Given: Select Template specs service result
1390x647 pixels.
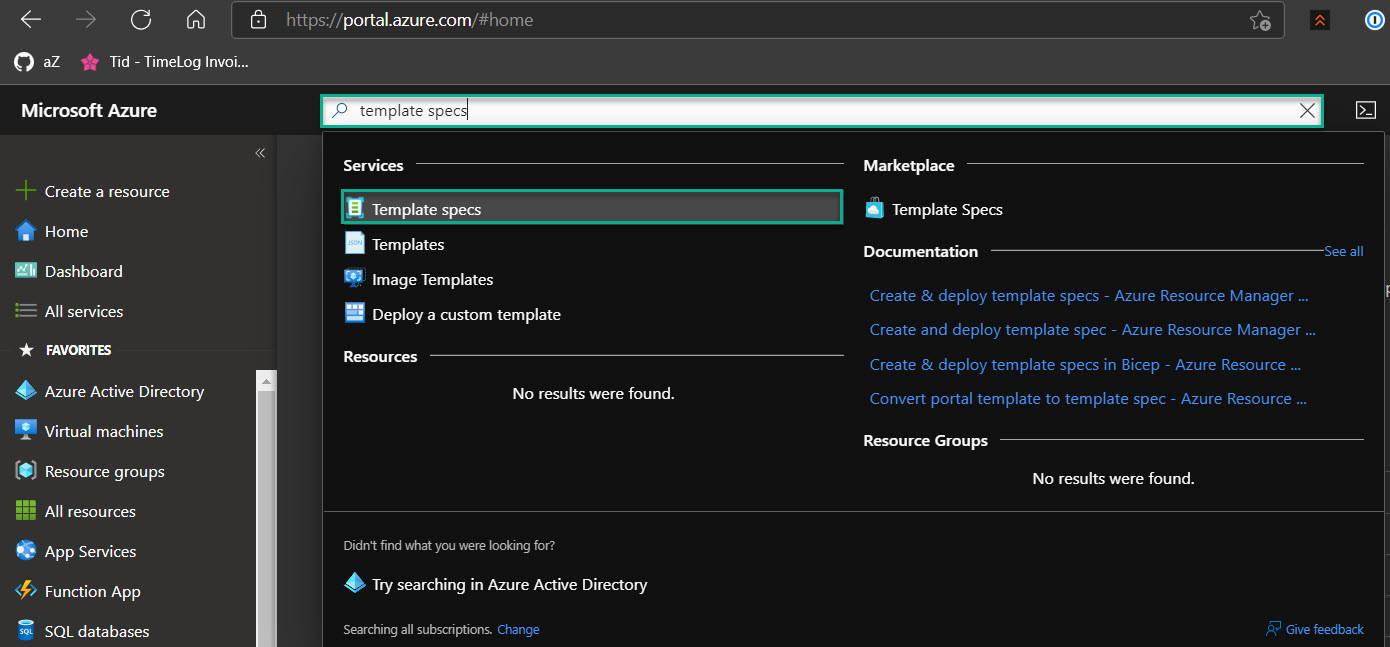Looking at the screenshot, I should pos(592,208).
